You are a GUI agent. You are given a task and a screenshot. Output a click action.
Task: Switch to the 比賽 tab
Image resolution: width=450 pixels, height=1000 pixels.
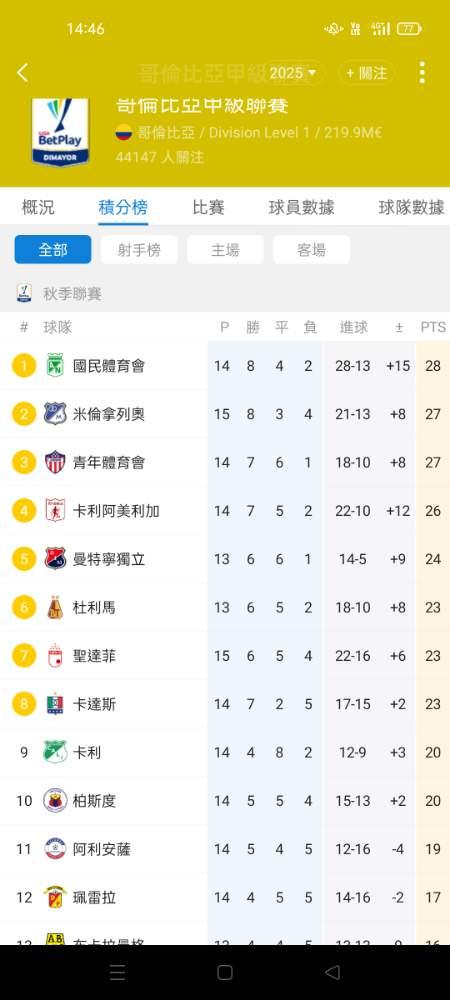[x=208, y=207]
